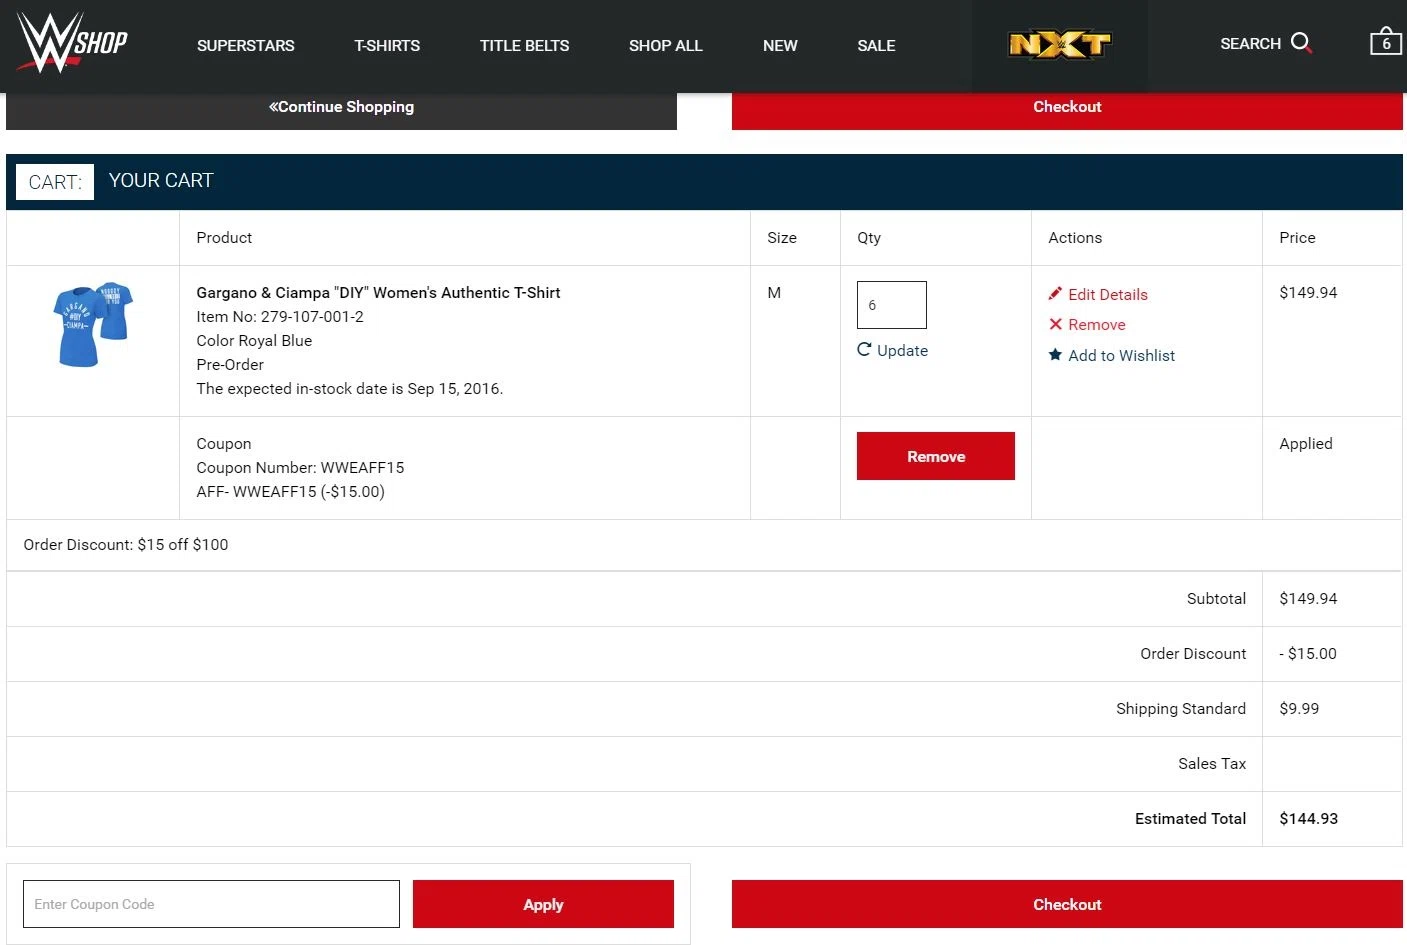Click the Color Royal Blue text
1407x945 pixels.
pos(254,340)
